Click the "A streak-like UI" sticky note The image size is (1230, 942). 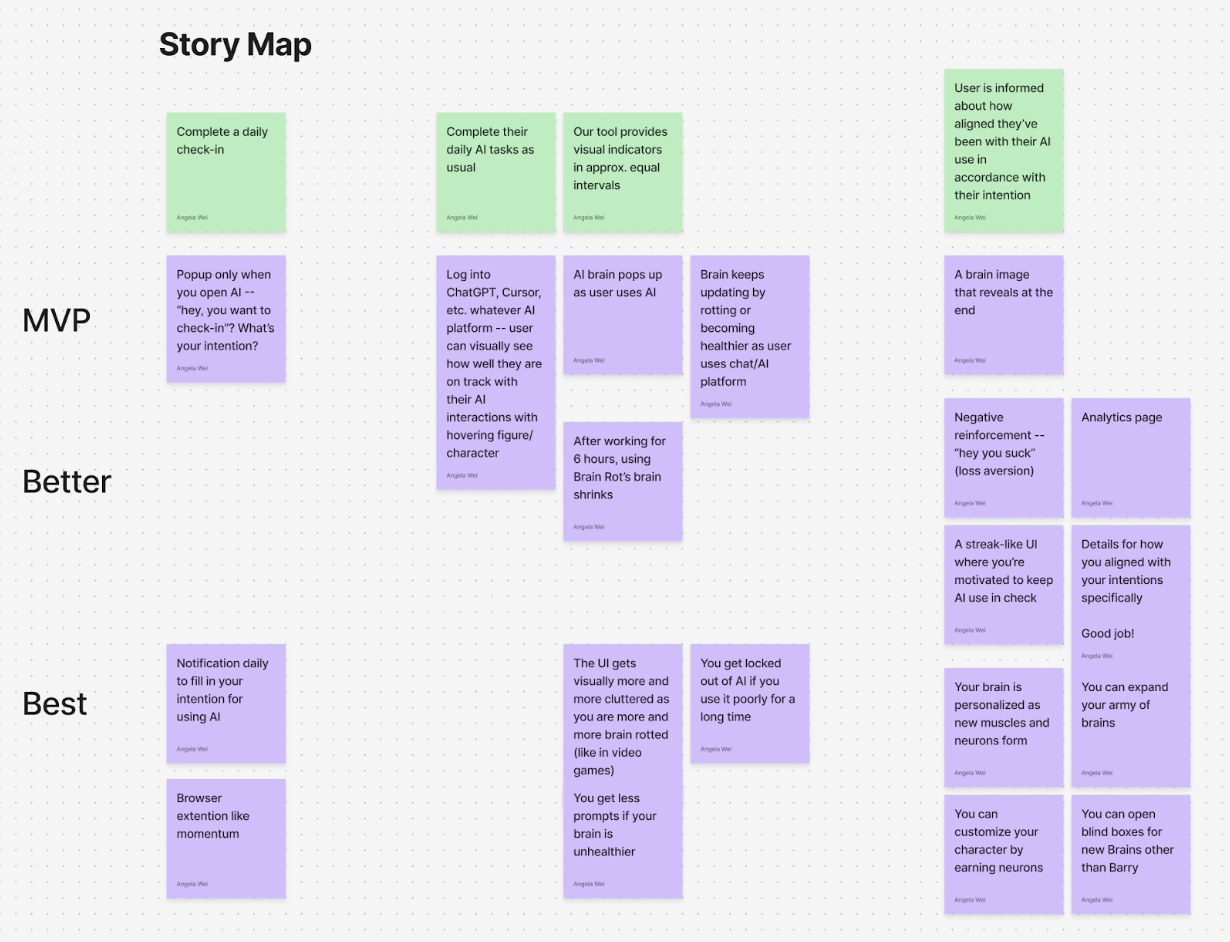tap(1003, 584)
